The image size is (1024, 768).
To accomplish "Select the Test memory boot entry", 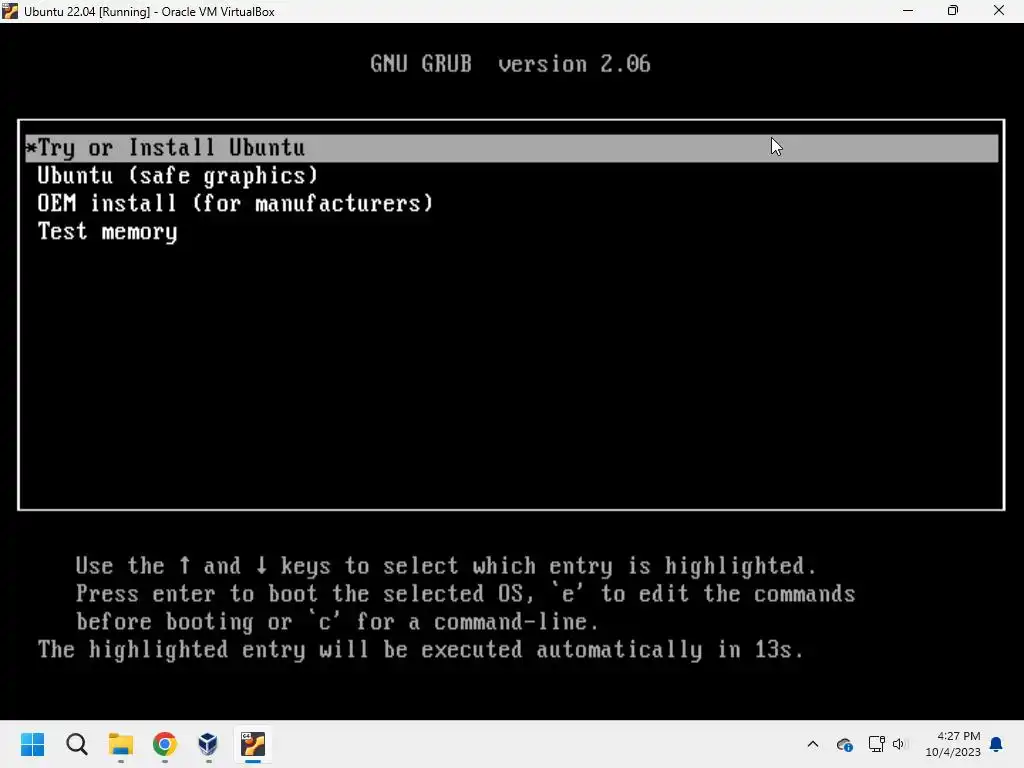I will 107,232.
